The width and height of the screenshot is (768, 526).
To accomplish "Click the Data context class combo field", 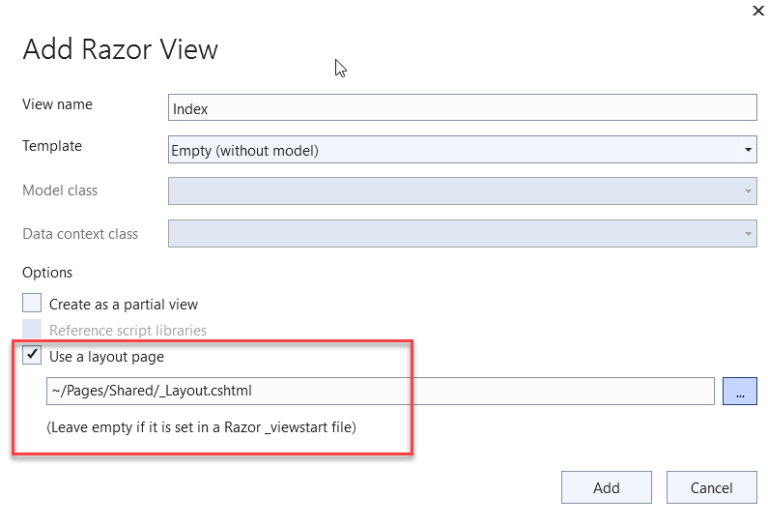I will (462, 234).
